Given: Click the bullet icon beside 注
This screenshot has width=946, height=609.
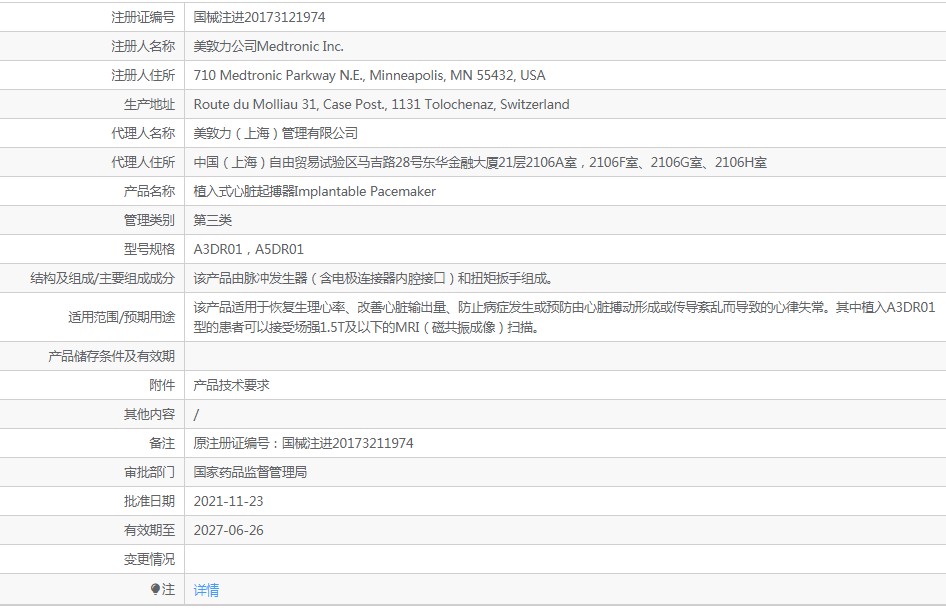Looking at the screenshot, I should pos(155,589).
